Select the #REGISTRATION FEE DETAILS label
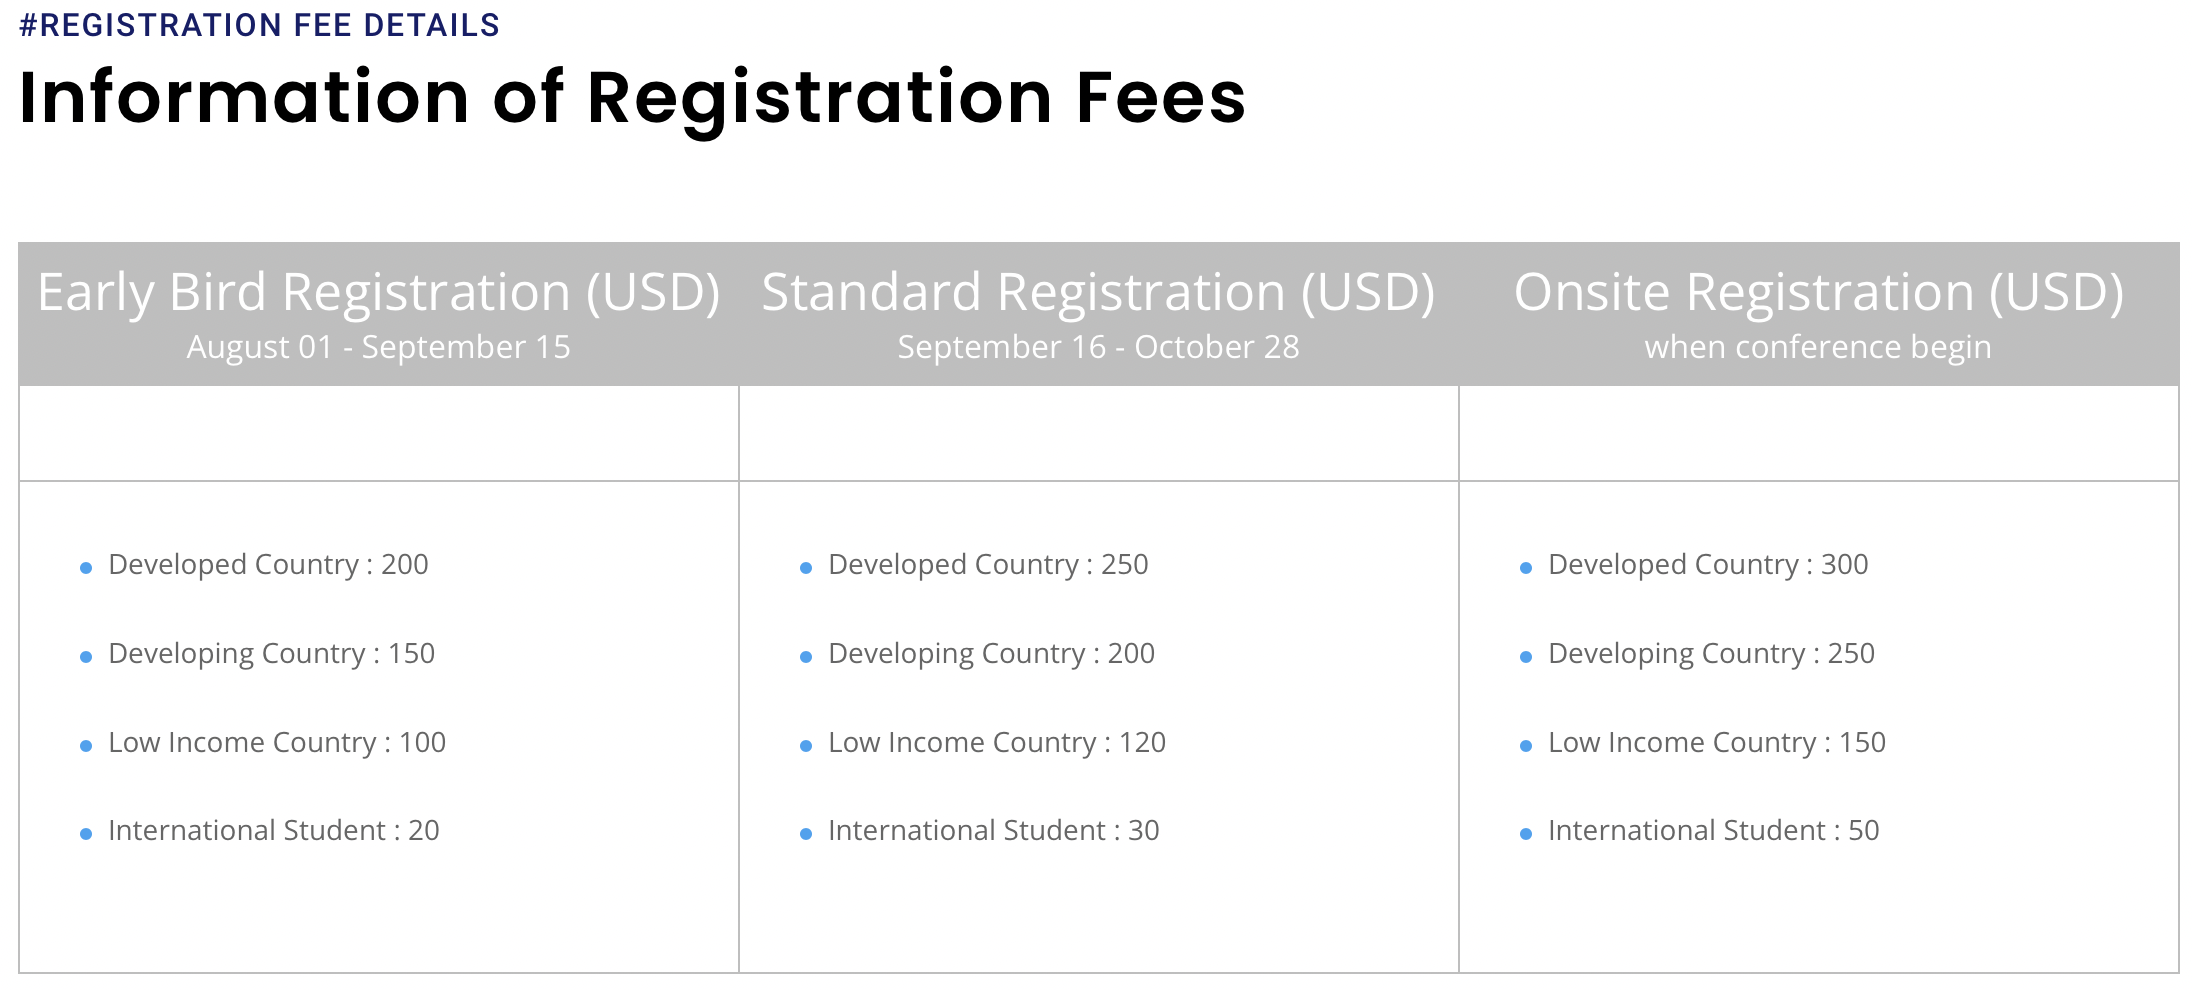This screenshot has height=990, width=2192. [x=259, y=25]
